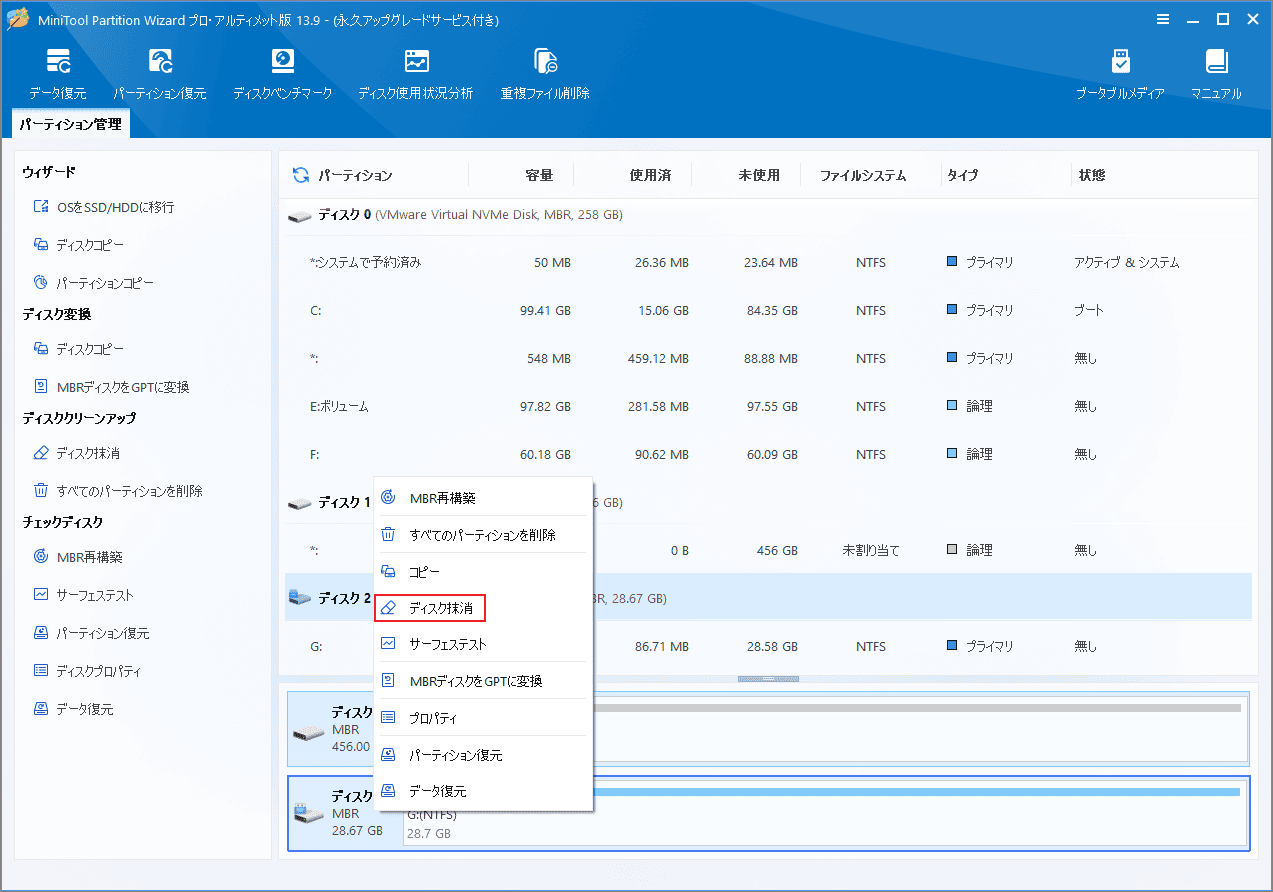The height and width of the screenshot is (892, 1273).
Task: Select the G: partition row
Action: point(768,647)
